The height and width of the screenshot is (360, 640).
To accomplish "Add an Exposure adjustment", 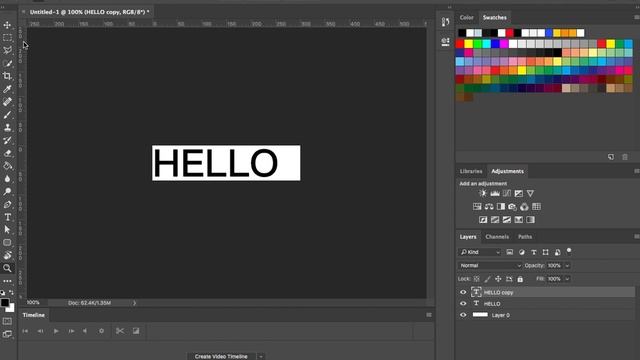I will tap(518, 193).
